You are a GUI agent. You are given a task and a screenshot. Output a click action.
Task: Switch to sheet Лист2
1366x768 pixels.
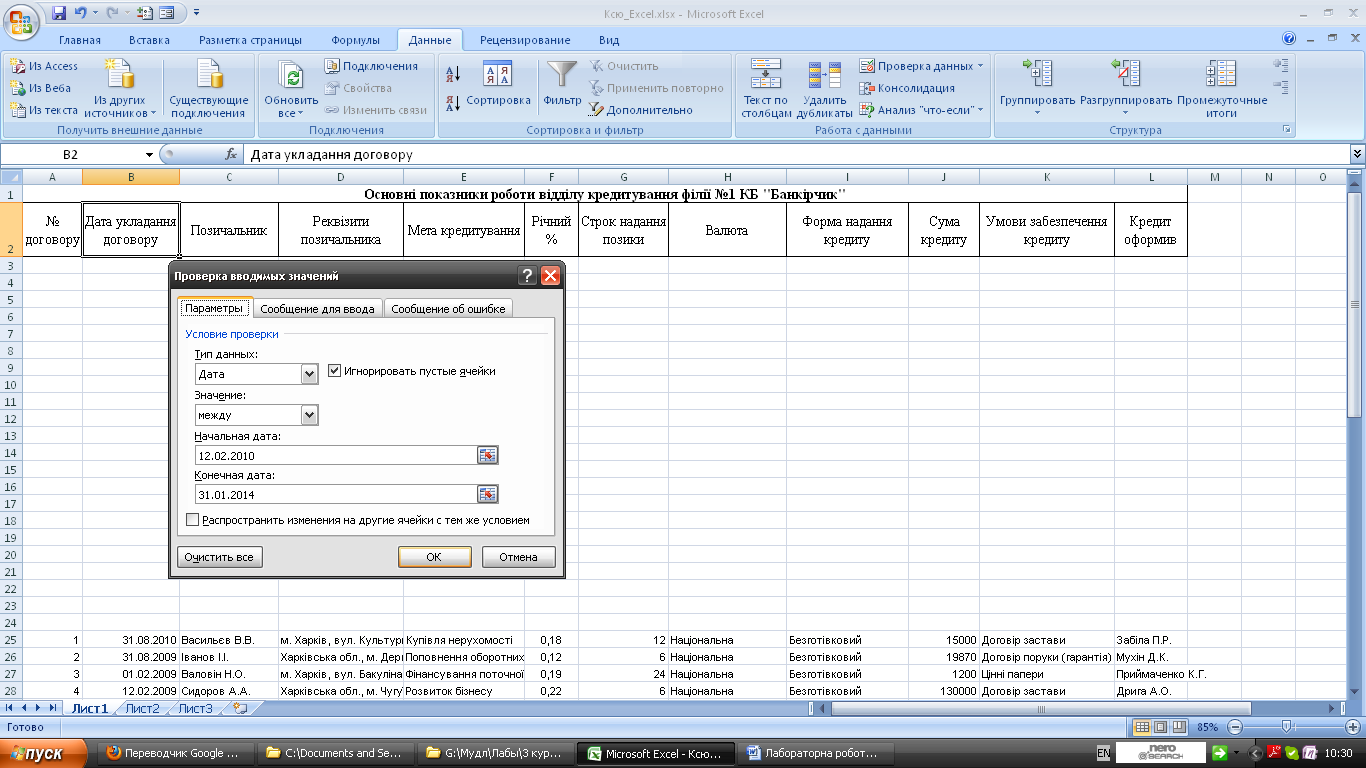(x=143, y=708)
